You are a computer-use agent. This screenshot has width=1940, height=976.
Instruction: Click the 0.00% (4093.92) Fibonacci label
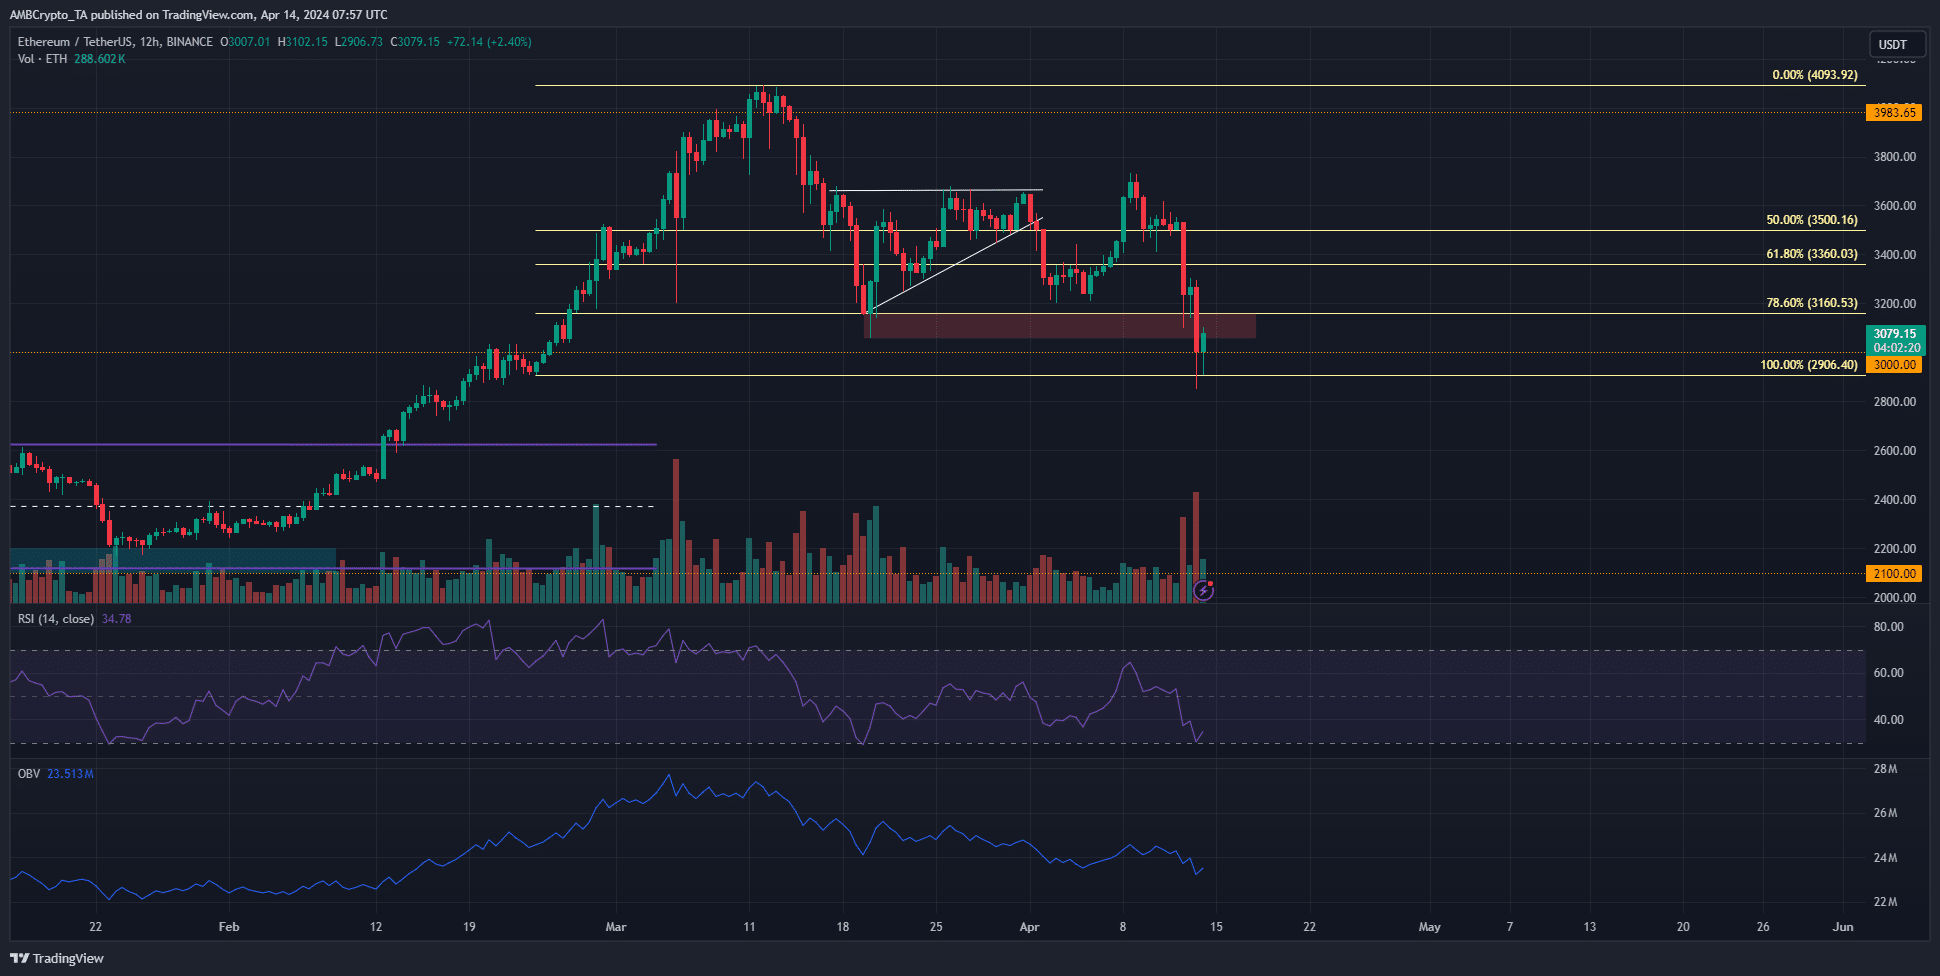tap(1814, 75)
